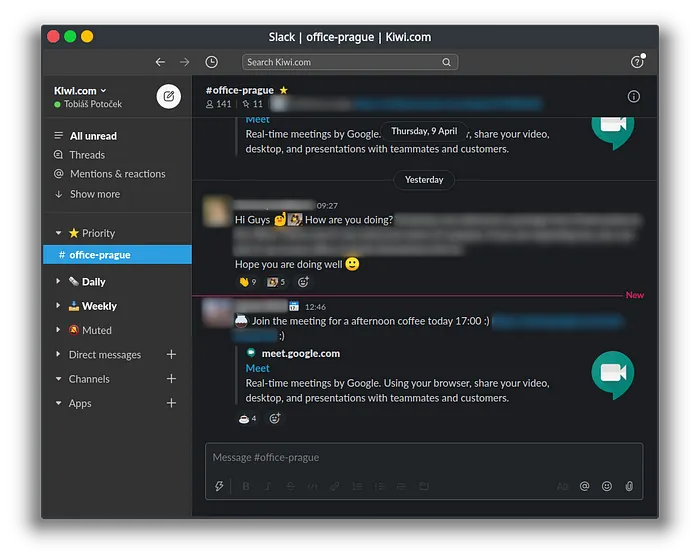The width and height of the screenshot is (700, 560).
Task: Expand the Daily section
Action: point(58,281)
